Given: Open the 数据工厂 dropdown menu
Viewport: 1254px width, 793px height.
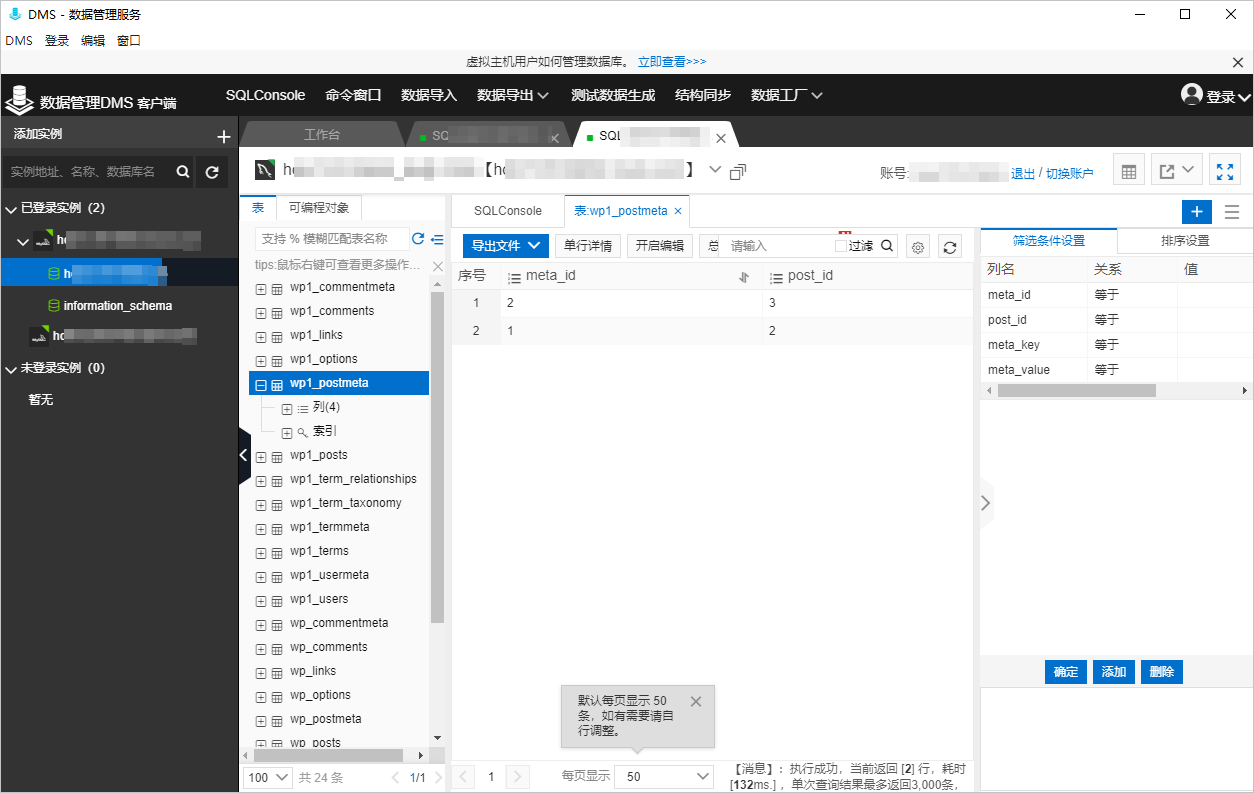Looking at the screenshot, I should [787, 95].
